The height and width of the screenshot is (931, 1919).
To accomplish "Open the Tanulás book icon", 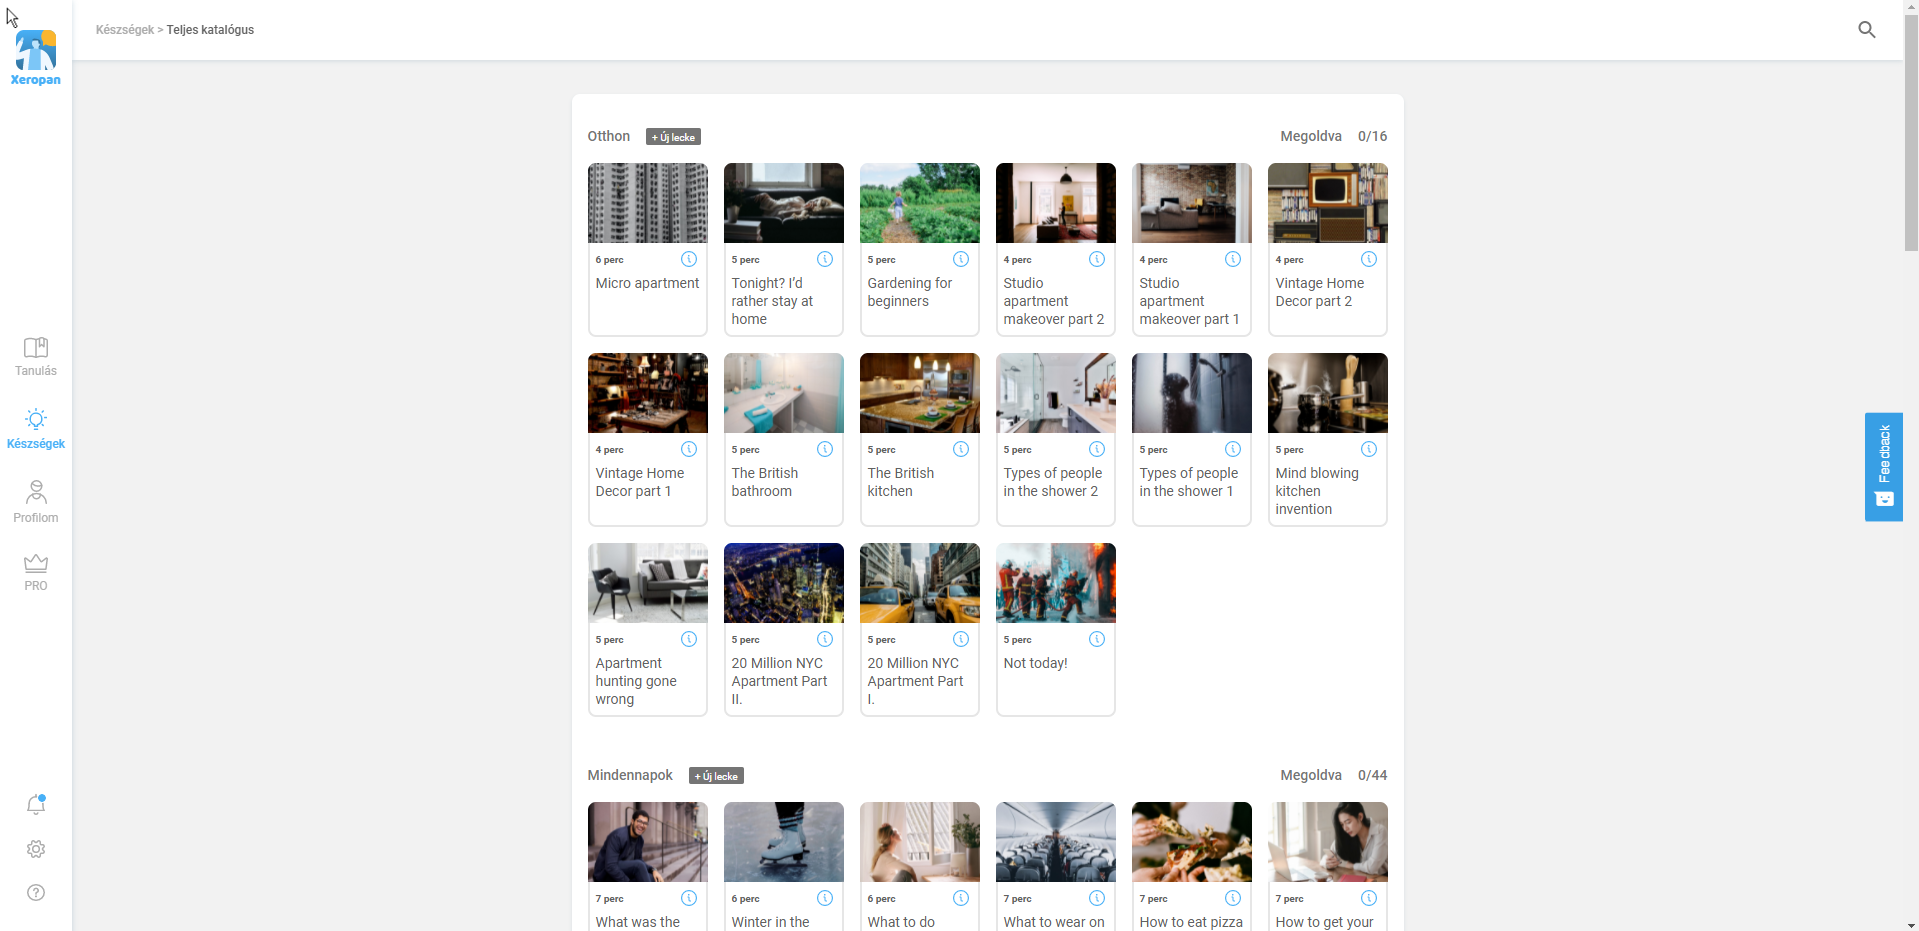I will click(36, 347).
